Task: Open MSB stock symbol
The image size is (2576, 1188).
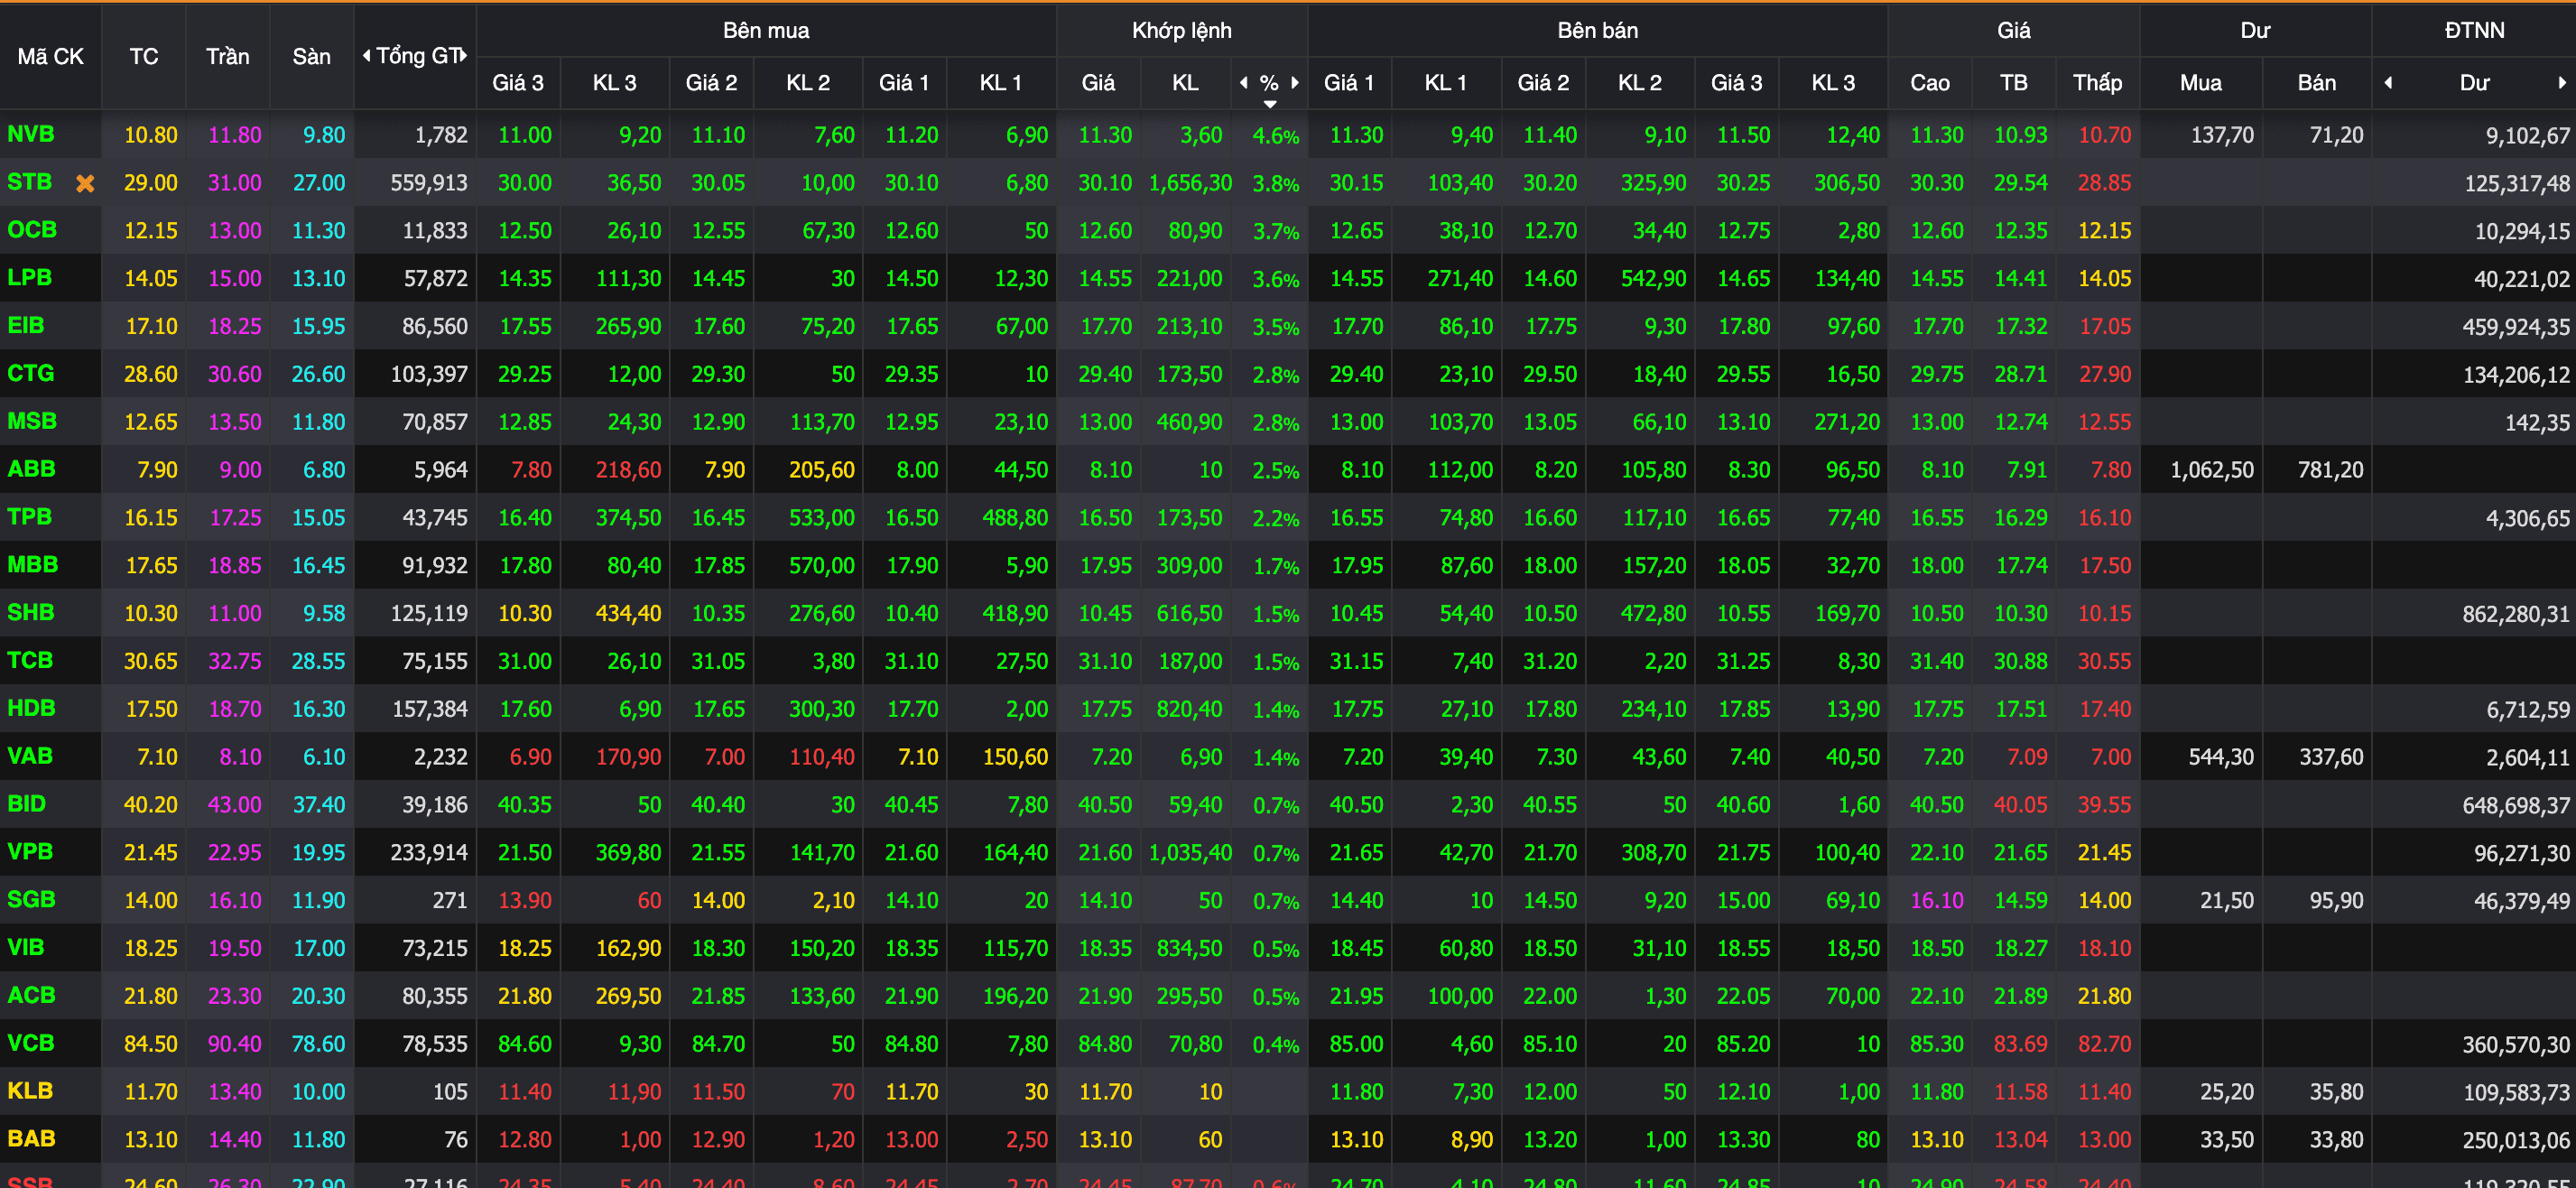Action: pyautogui.click(x=32, y=421)
